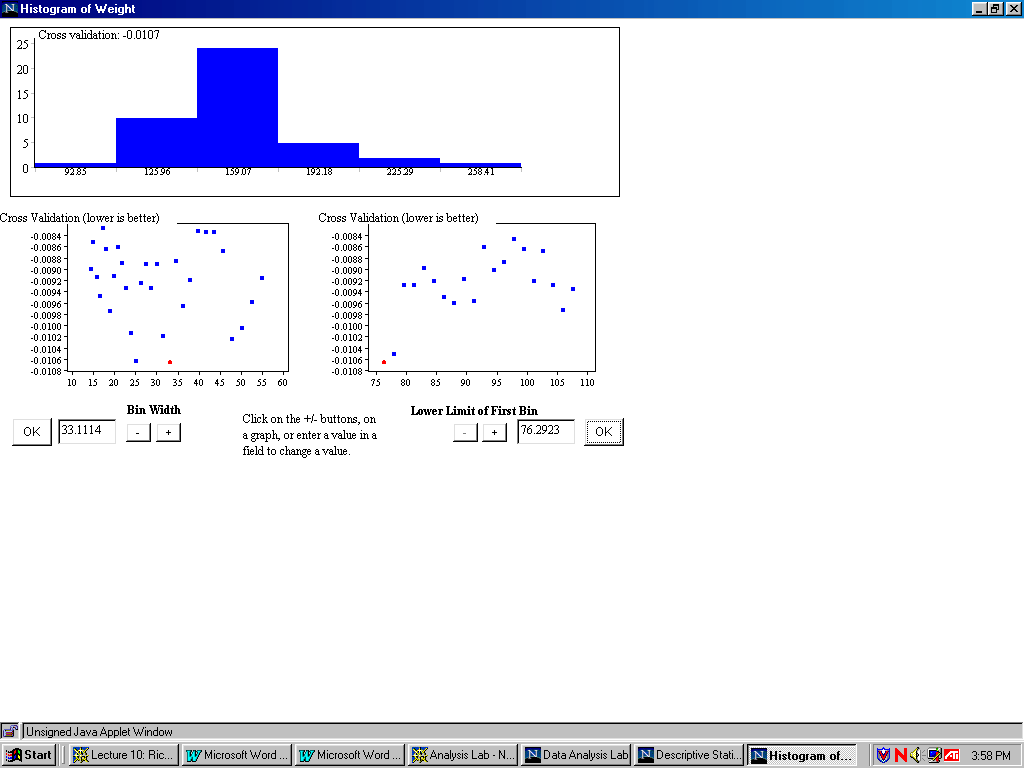Switch to Descriptive Stati... taskbar window

point(689,755)
